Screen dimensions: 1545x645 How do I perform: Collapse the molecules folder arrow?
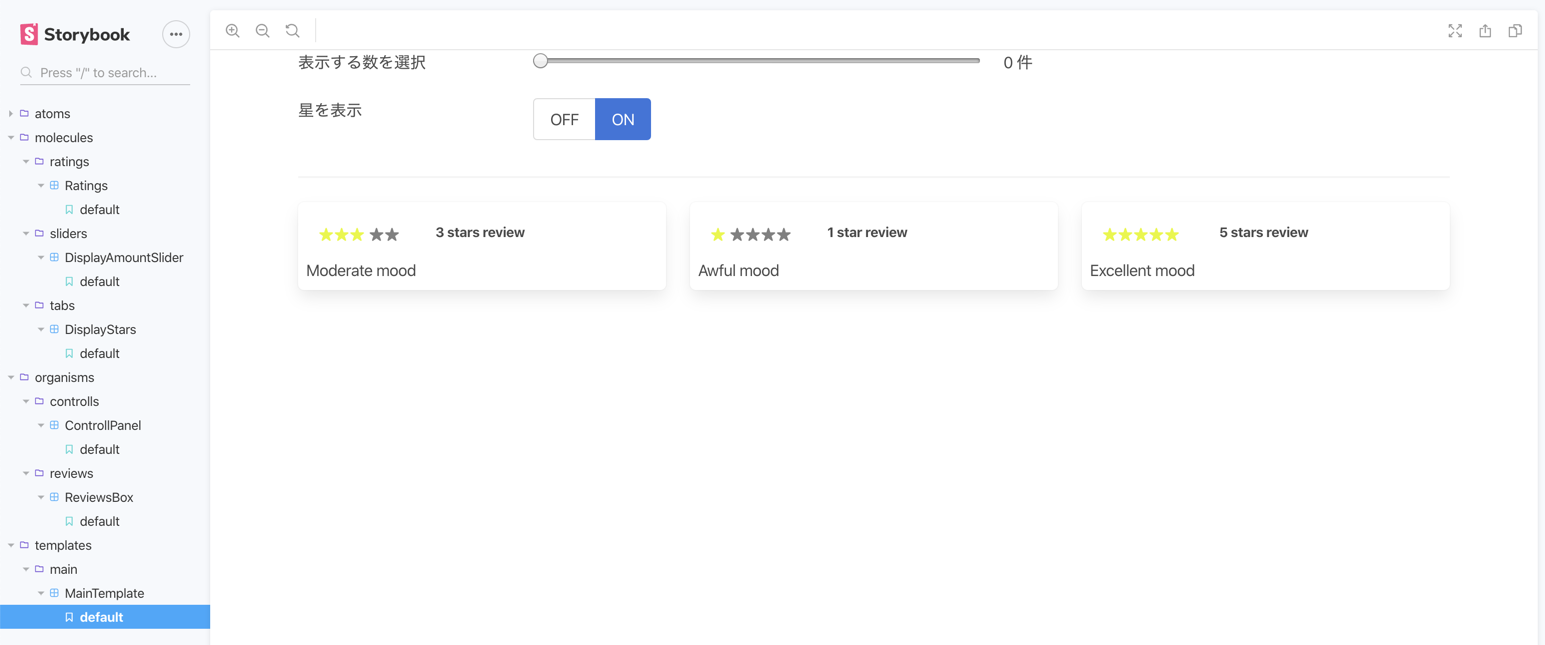(11, 138)
